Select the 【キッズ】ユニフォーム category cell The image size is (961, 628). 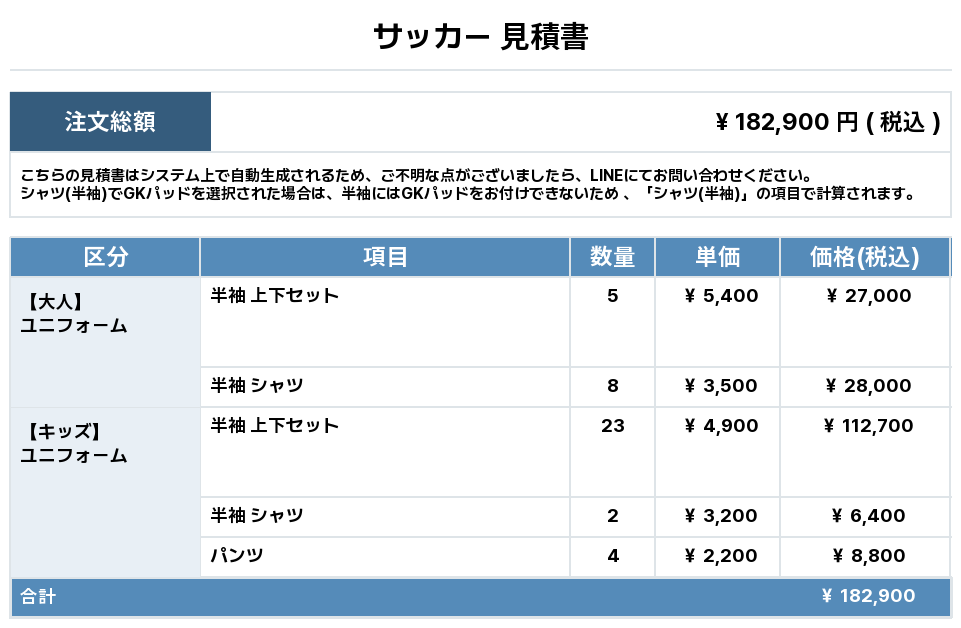(74, 443)
